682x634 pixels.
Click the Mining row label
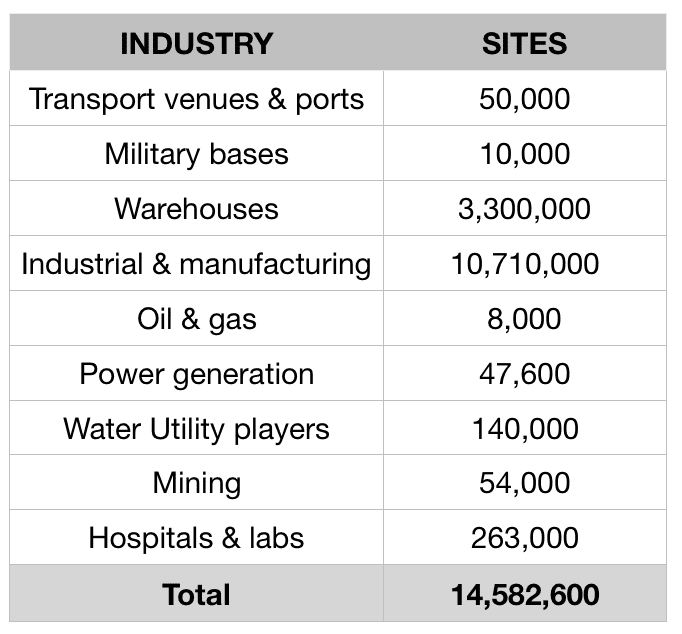click(196, 484)
